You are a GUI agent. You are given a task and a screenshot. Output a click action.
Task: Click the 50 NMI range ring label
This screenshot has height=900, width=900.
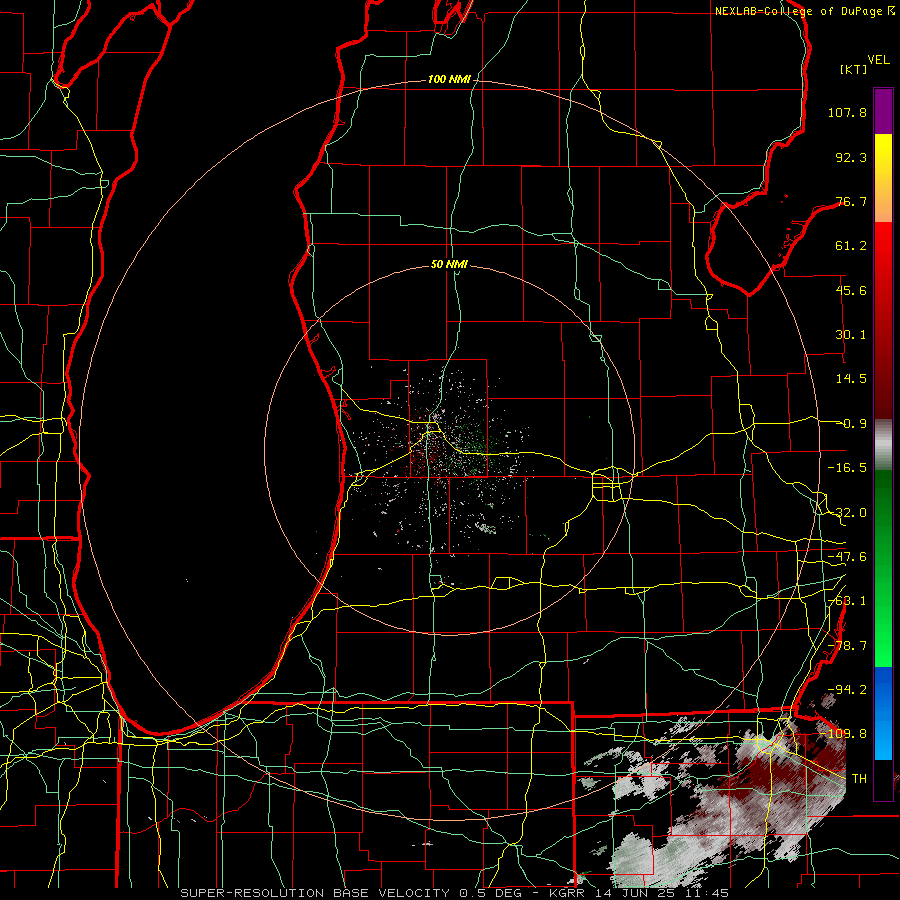pos(449,264)
